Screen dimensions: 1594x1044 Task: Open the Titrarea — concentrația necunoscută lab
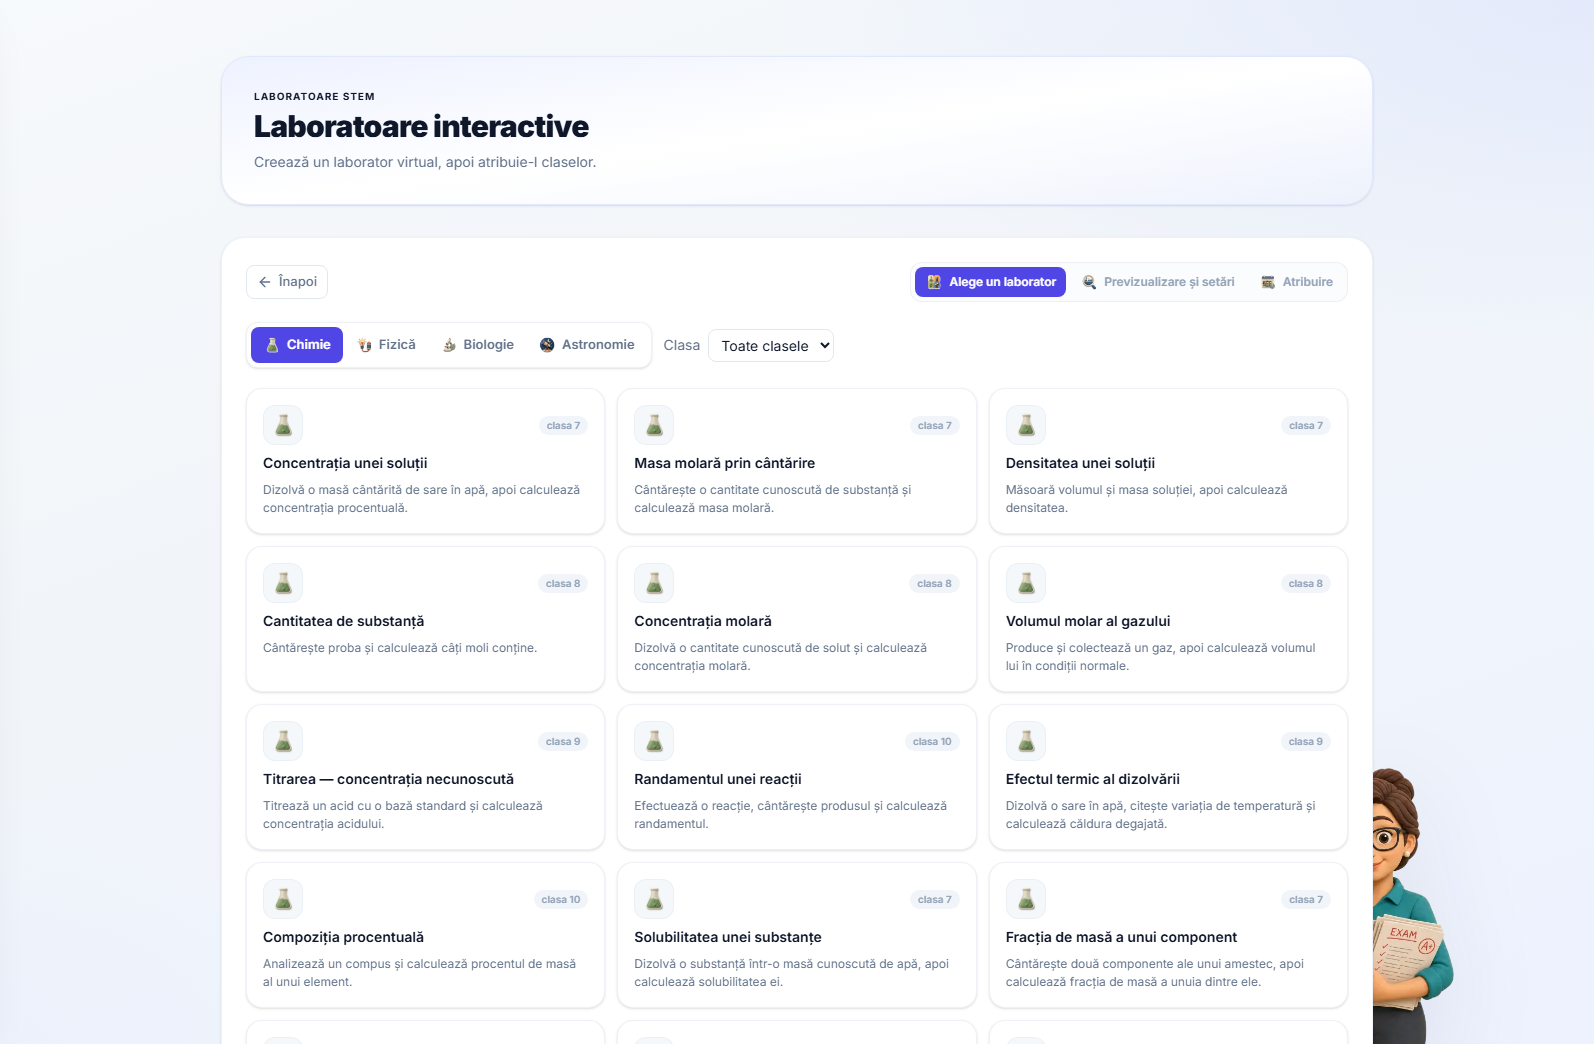tap(426, 778)
